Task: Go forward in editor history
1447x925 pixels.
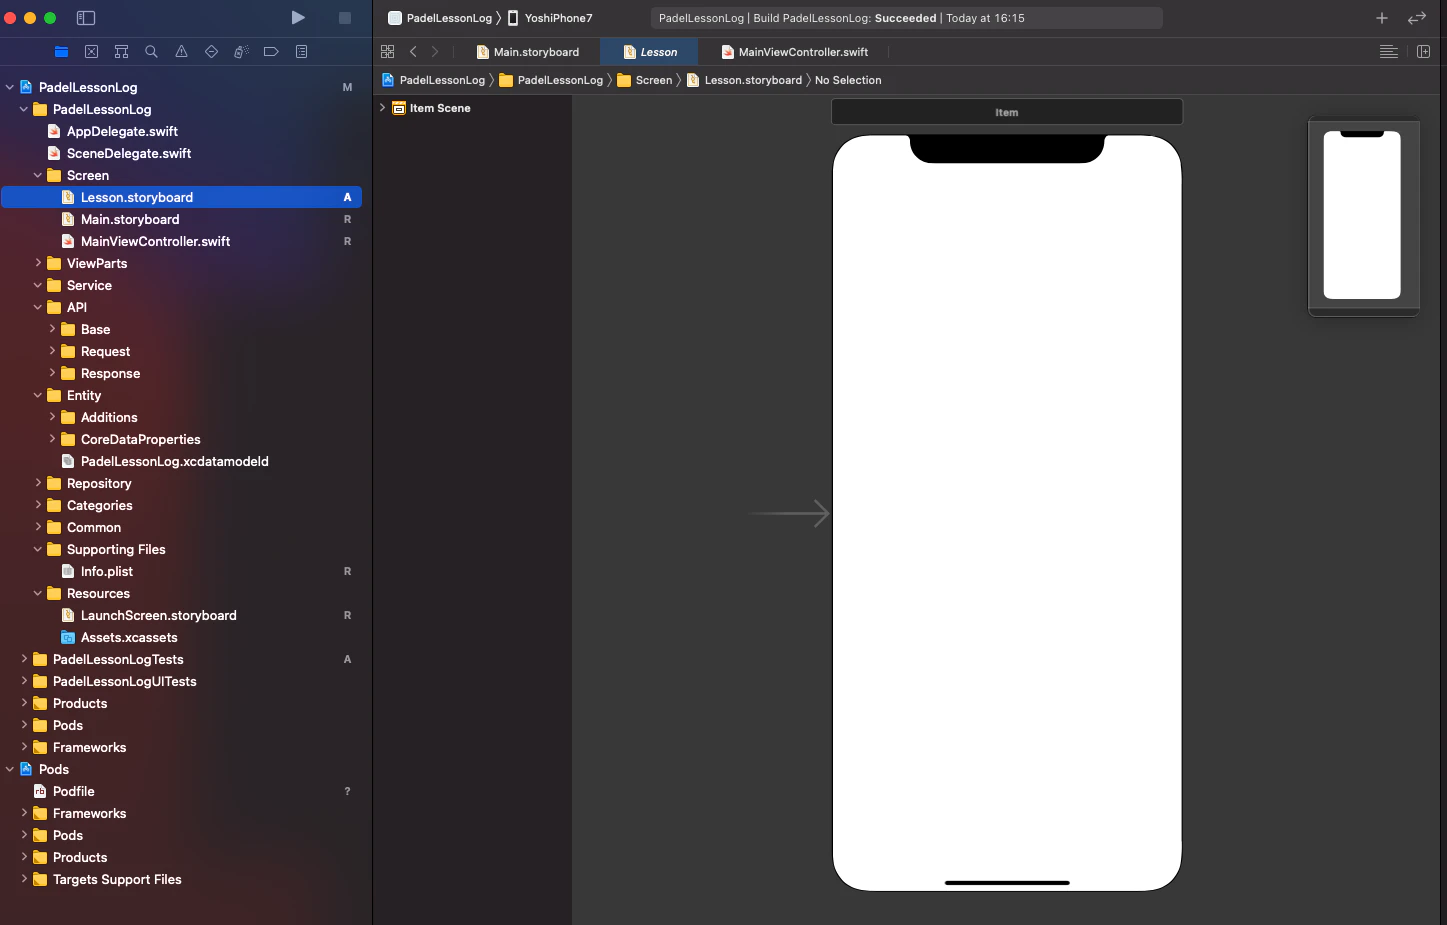Action: click(x=435, y=52)
